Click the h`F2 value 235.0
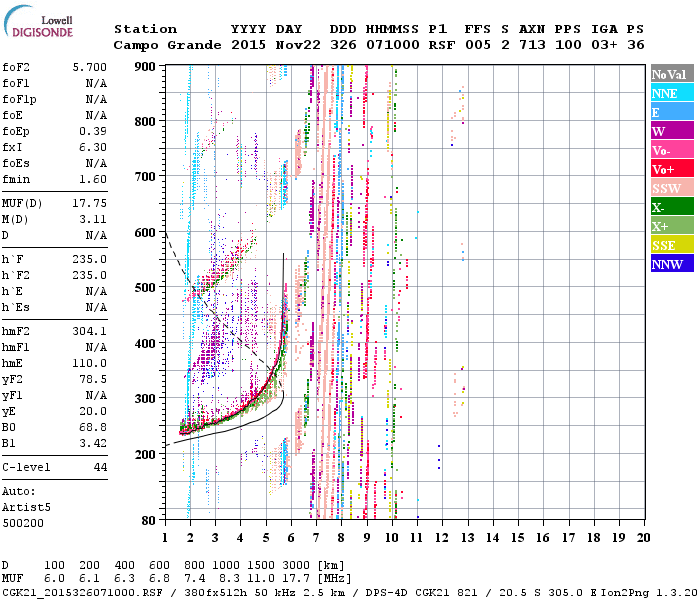This screenshot has height=600, width=700. click(90, 275)
